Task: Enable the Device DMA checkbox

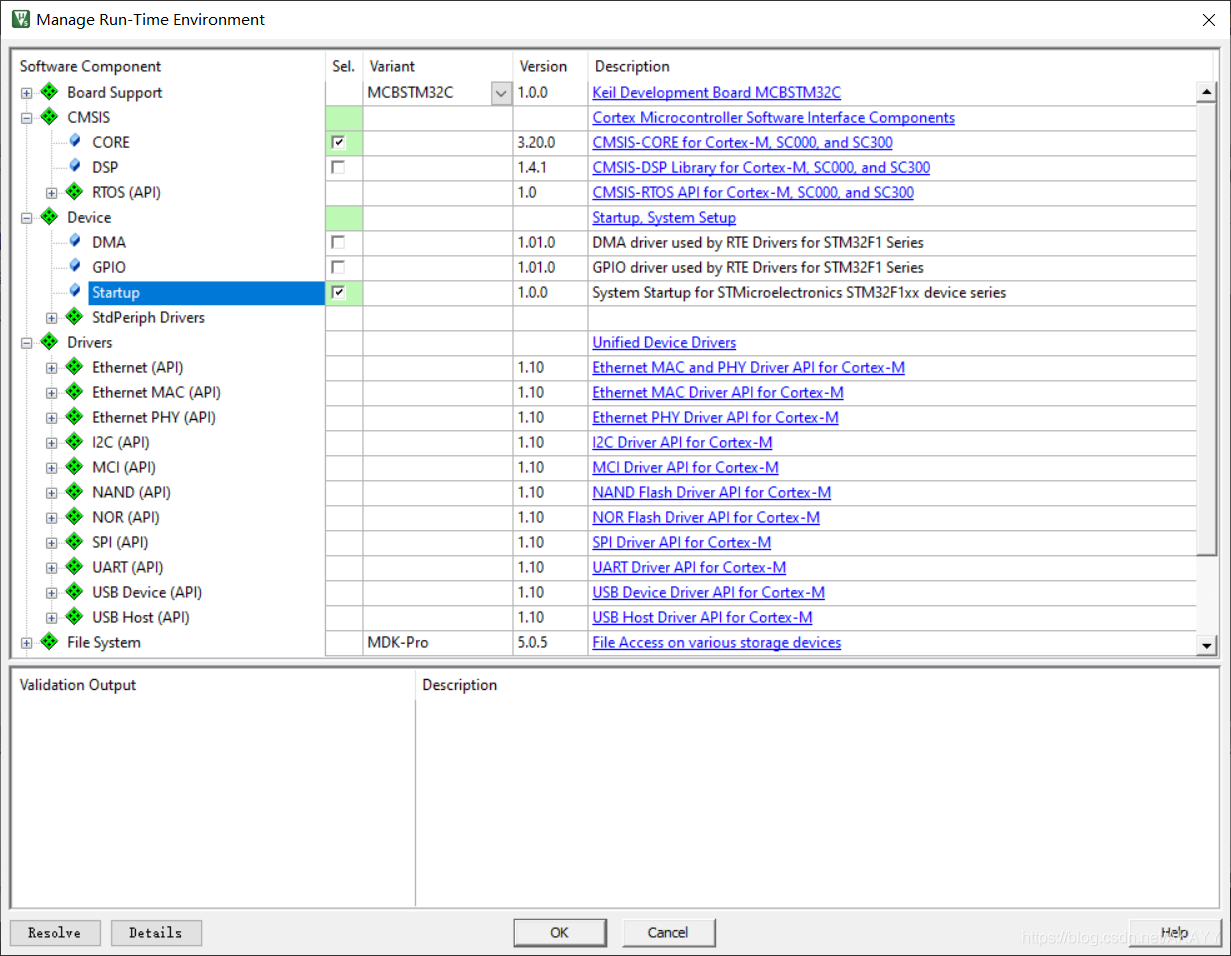Action: tap(338, 242)
